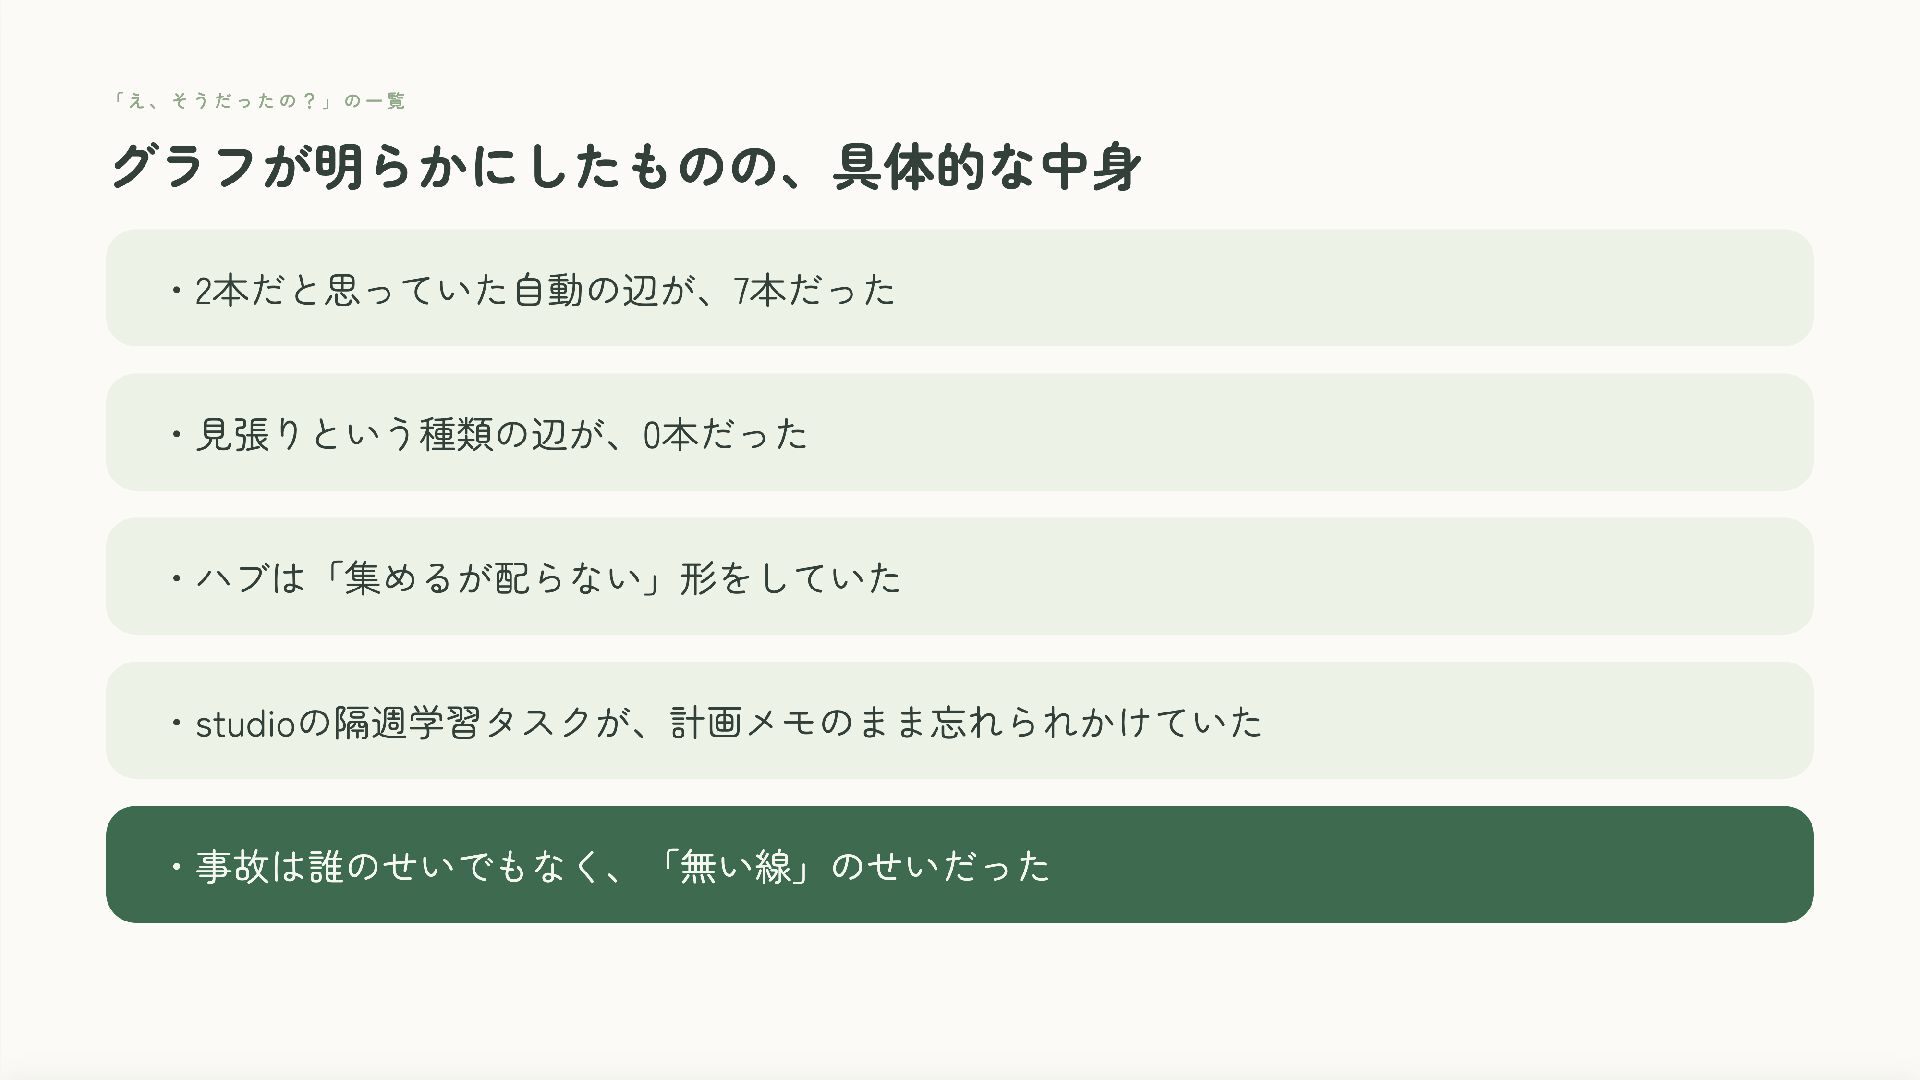Click the slide title グラフが明らかにしたものの、具体的な中身

[625, 167]
